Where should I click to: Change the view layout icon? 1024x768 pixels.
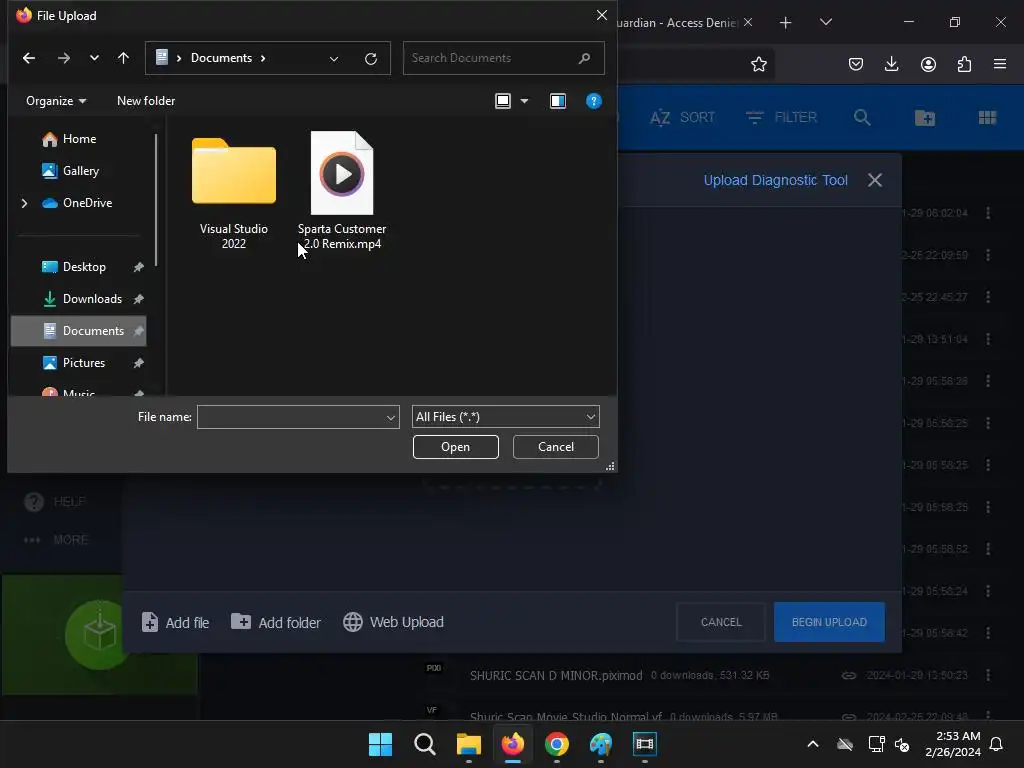[503, 101]
